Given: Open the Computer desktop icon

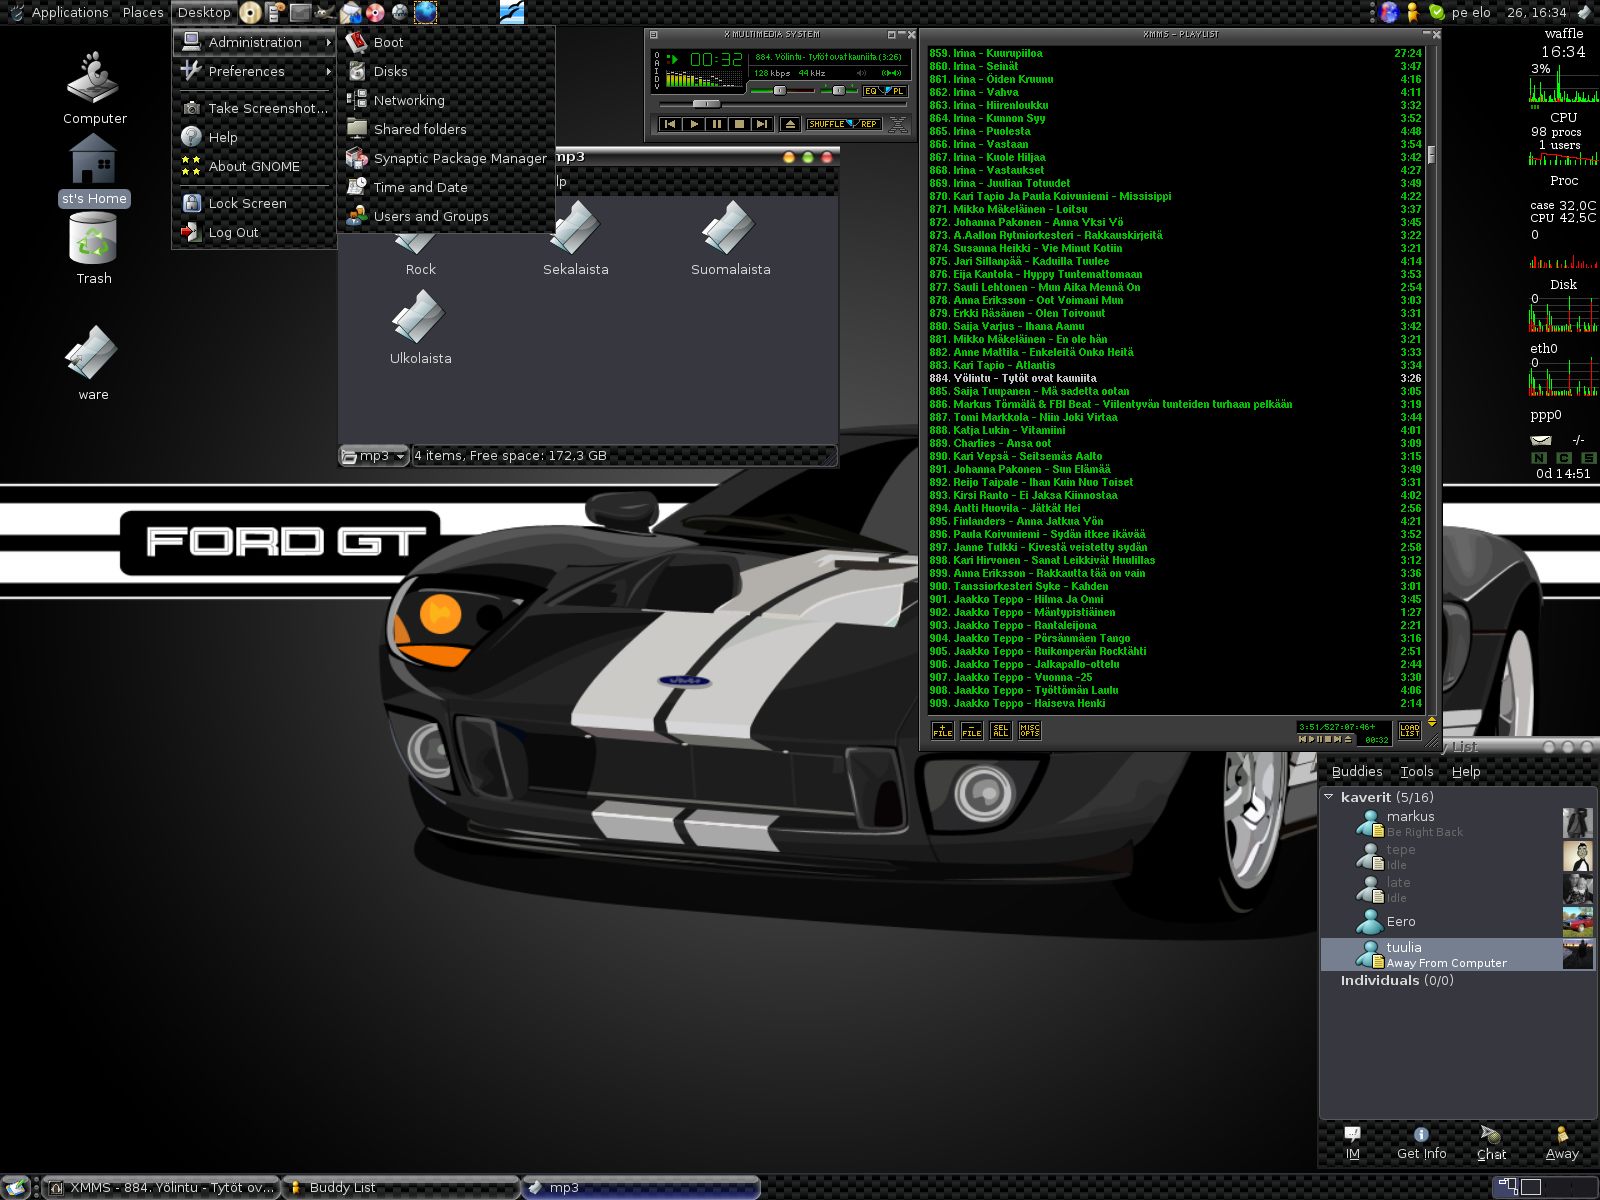Looking at the screenshot, I should click(x=94, y=88).
